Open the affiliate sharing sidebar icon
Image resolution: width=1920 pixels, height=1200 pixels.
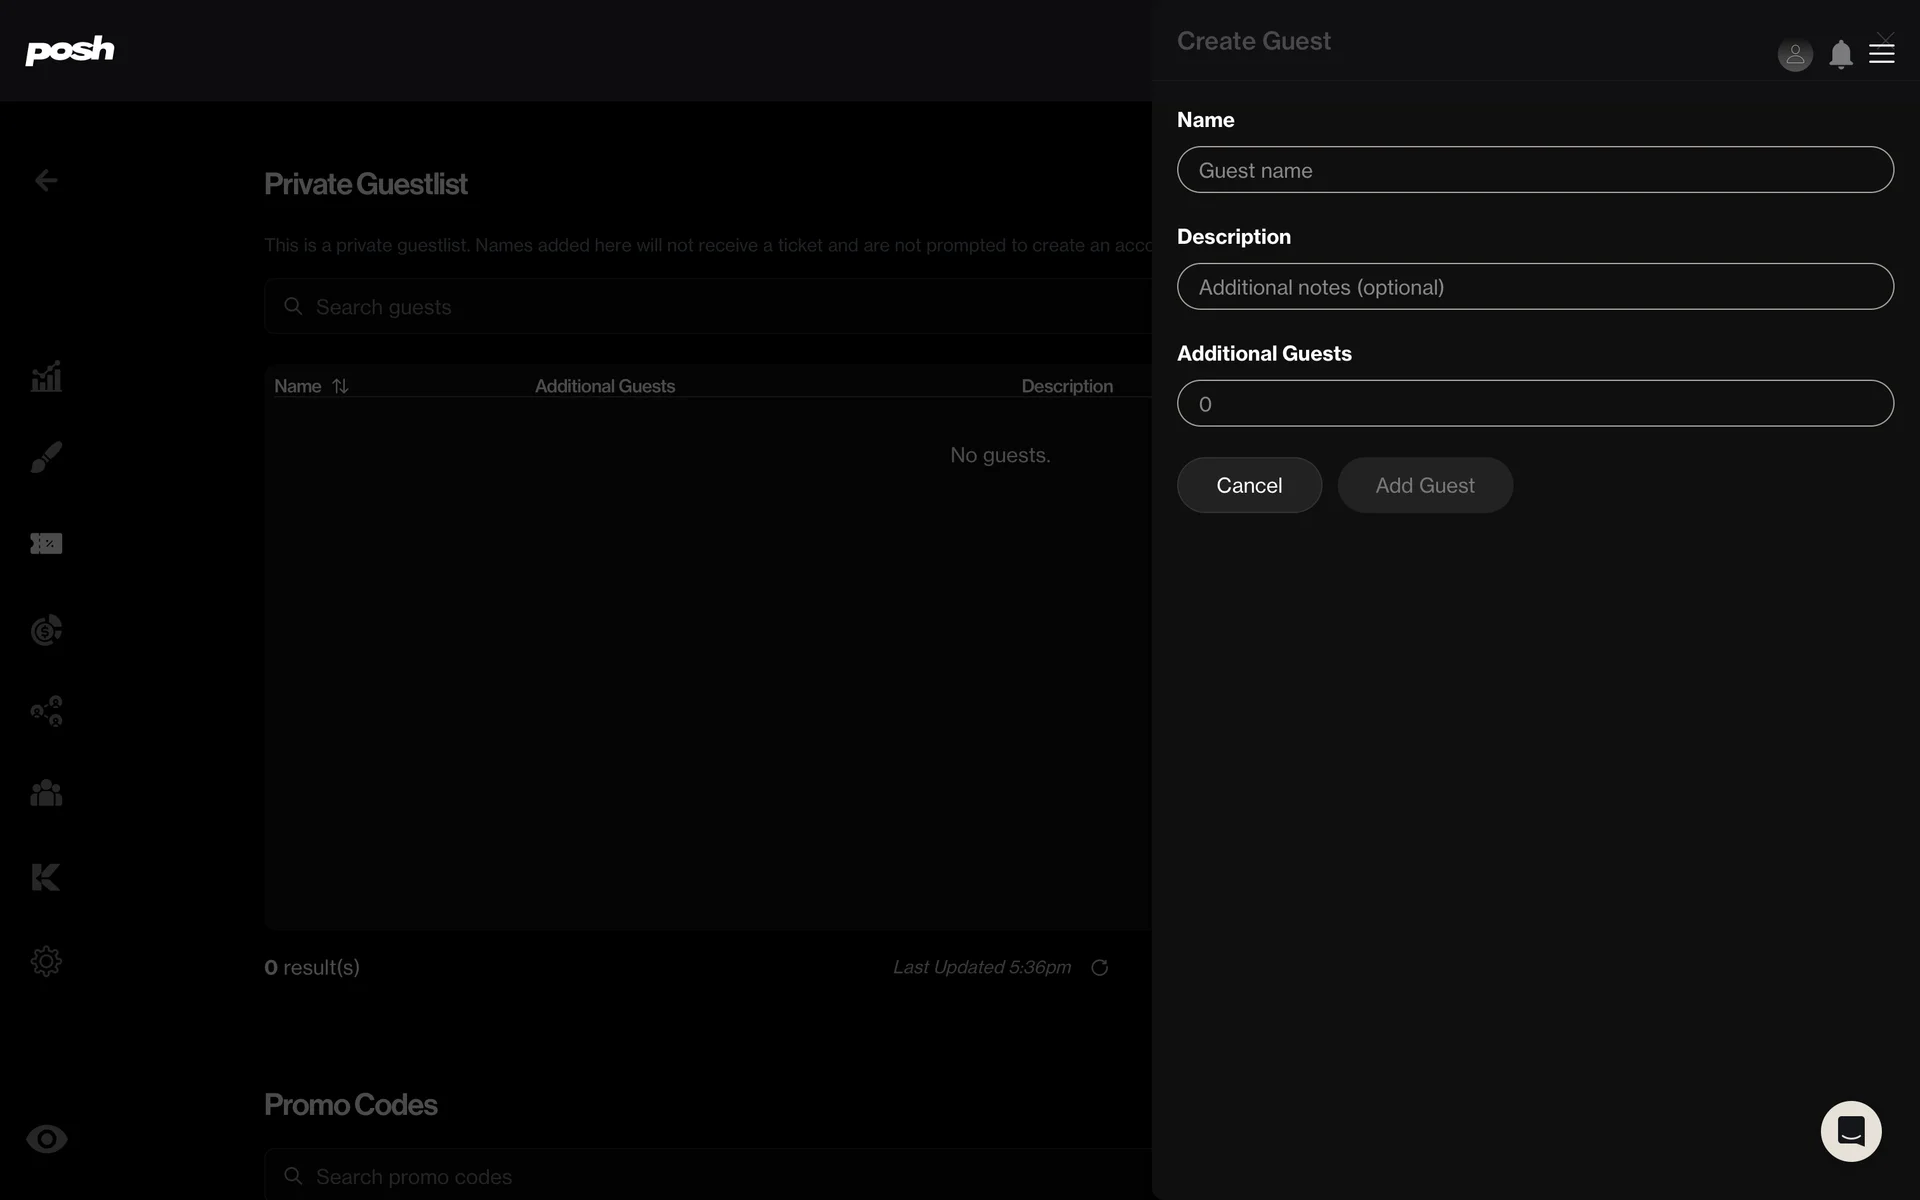46,711
